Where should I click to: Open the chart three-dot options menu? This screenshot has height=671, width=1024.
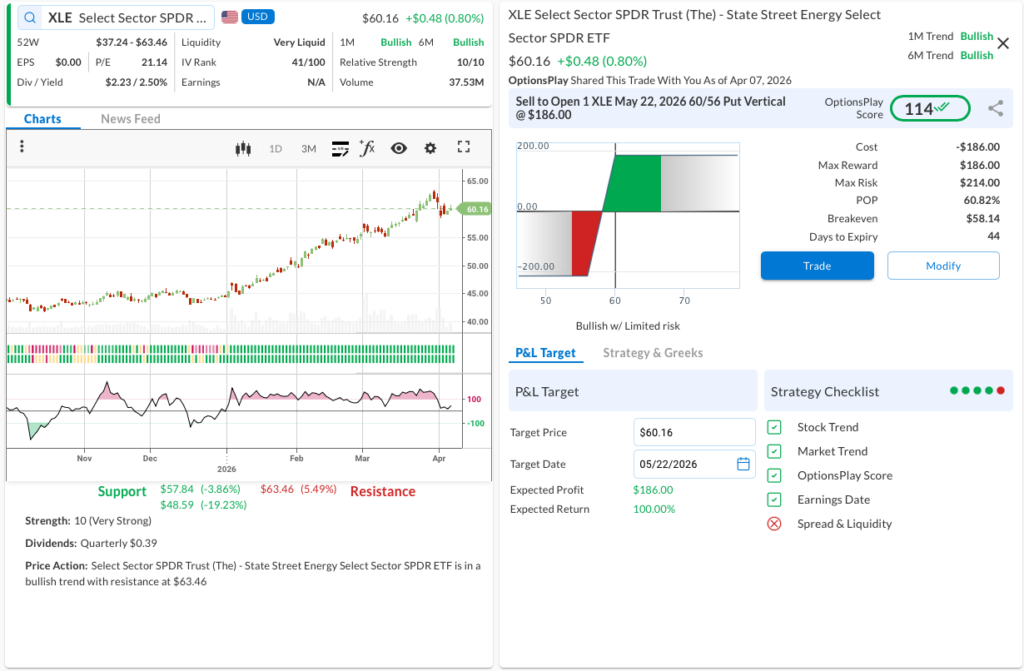click(x=22, y=147)
